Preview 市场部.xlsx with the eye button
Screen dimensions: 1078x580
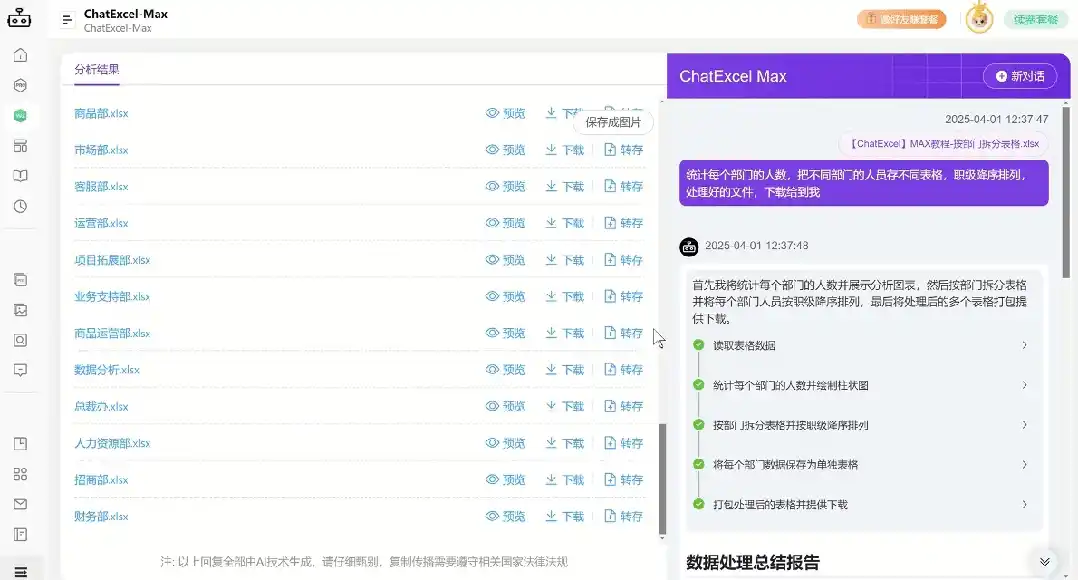click(x=505, y=150)
